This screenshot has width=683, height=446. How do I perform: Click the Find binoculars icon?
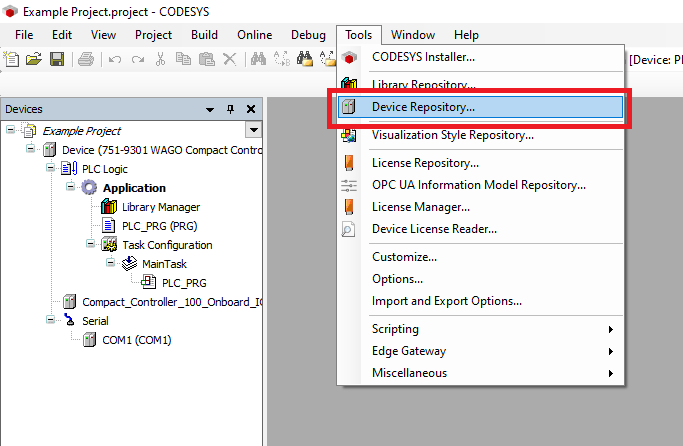click(x=258, y=59)
